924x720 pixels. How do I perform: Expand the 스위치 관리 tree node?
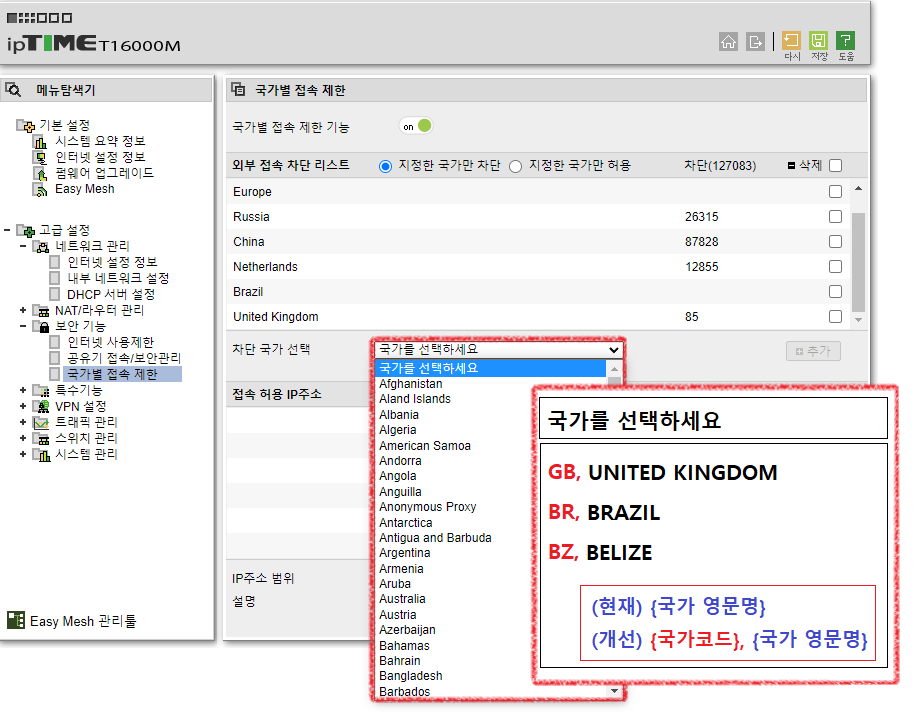click(22, 438)
